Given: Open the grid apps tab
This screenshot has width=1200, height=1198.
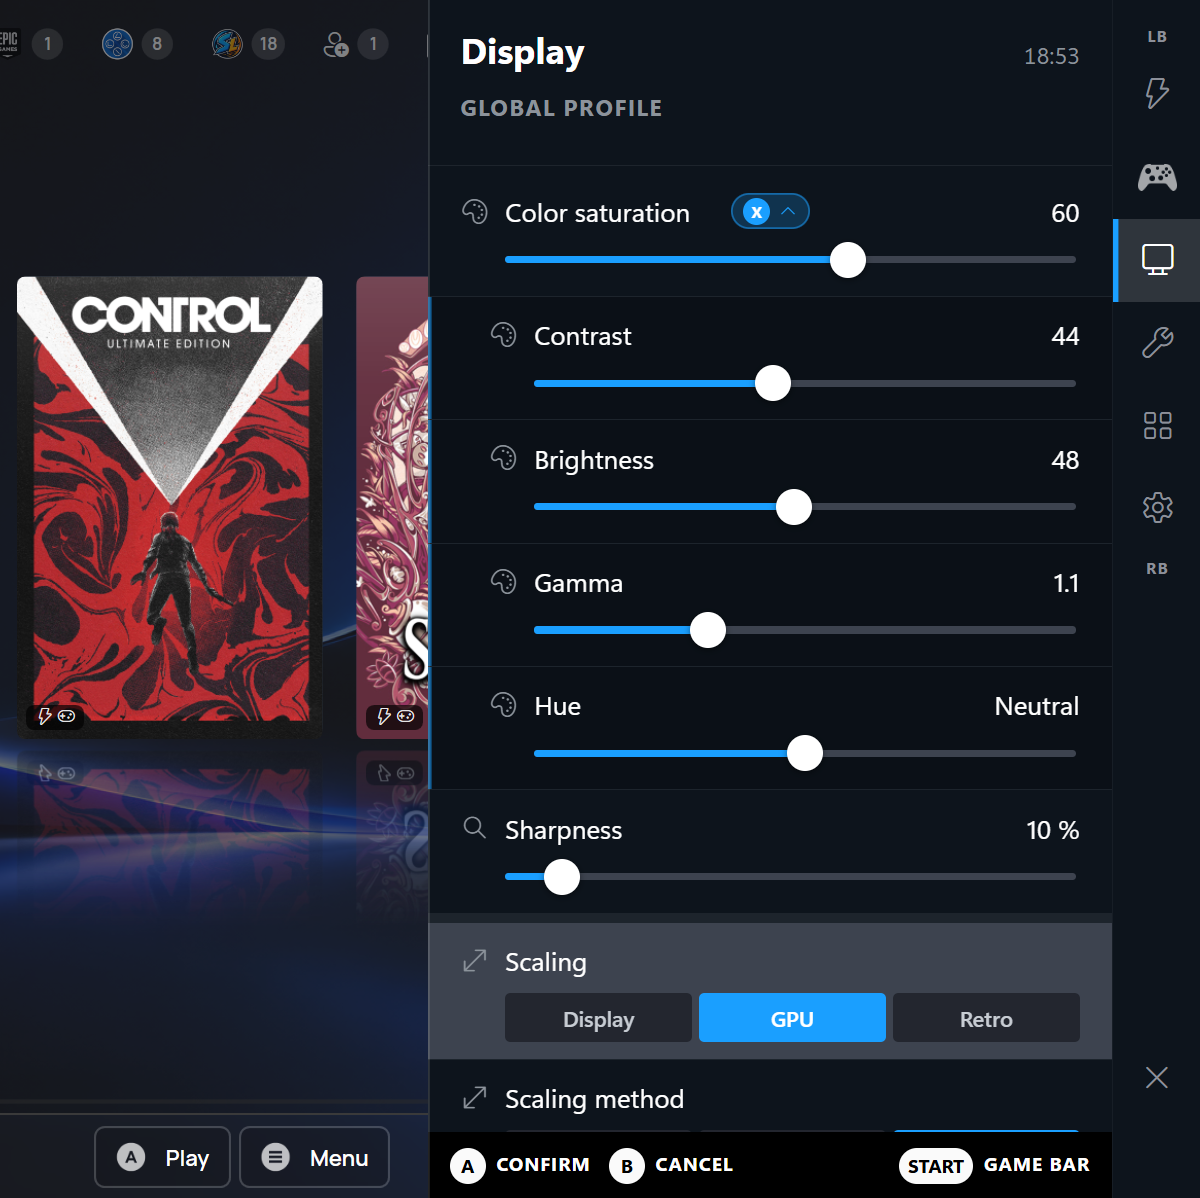Looking at the screenshot, I should coord(1157,426).
